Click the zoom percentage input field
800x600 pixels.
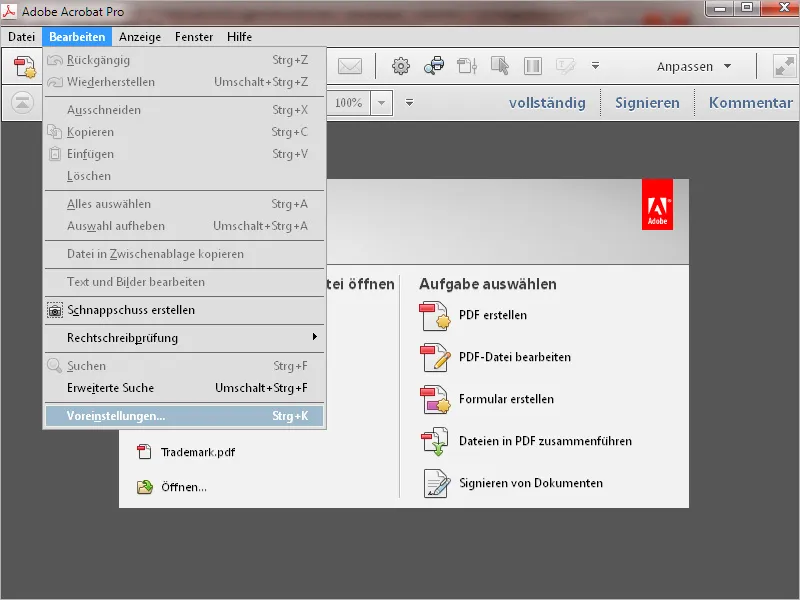click(x=348, y=103)
